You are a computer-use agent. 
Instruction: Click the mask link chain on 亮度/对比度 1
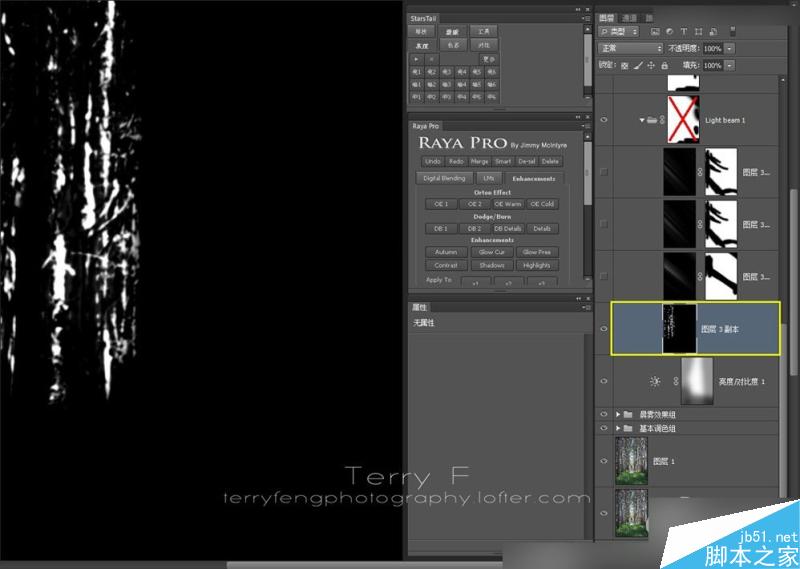[676, 381]
